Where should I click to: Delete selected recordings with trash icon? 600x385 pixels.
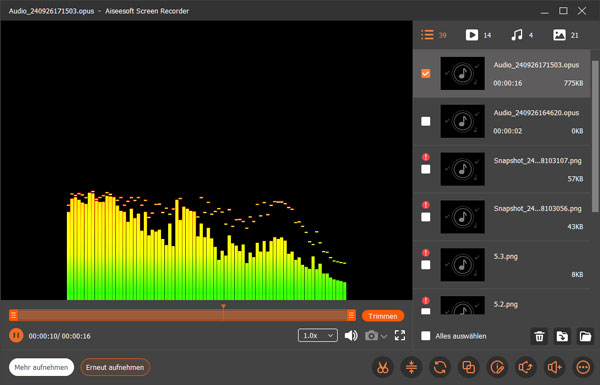[539, 336]
